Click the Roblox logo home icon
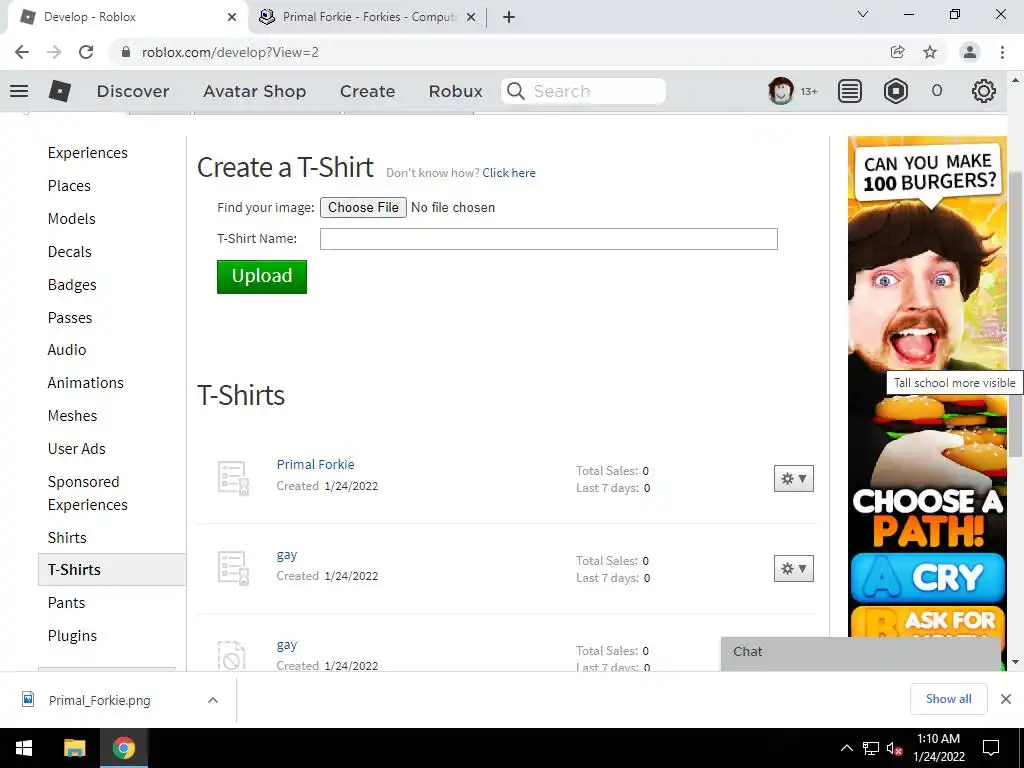1024x768 pixels. (59, 91)
